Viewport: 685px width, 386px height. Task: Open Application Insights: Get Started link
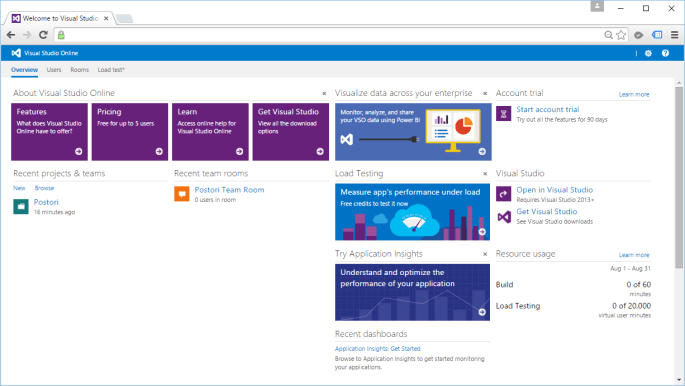377,348
